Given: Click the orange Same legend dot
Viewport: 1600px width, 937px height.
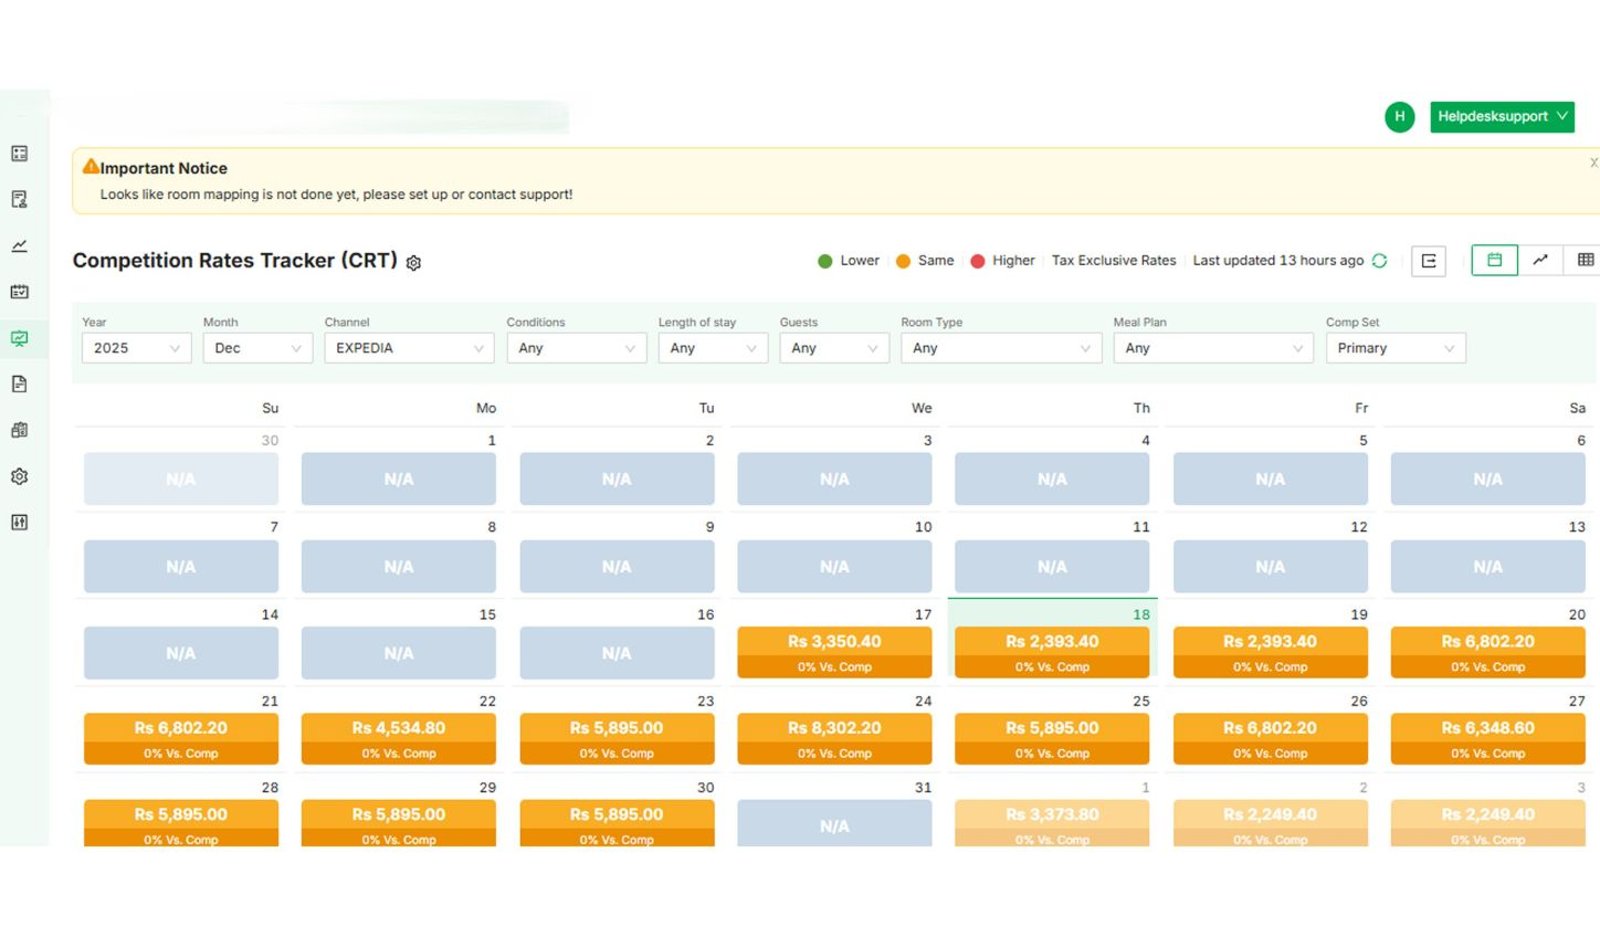Looking at the screenshot, I should [903, 261].
